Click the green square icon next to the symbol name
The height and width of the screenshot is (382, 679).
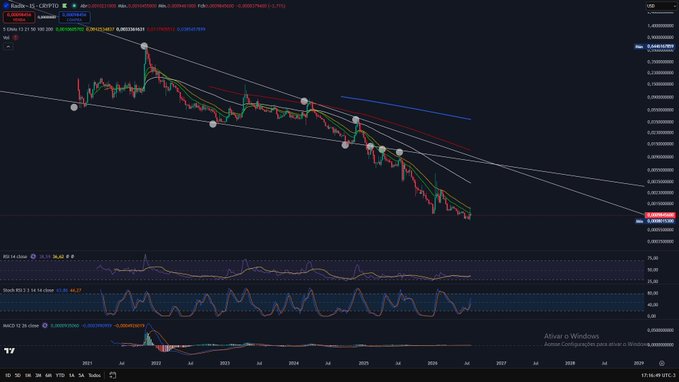point(65,6)
